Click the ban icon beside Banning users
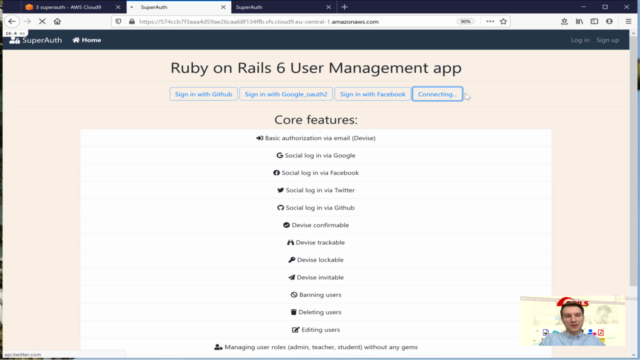Screen dimensions: 640x360 pyautogui.click(x=294, y=295)
